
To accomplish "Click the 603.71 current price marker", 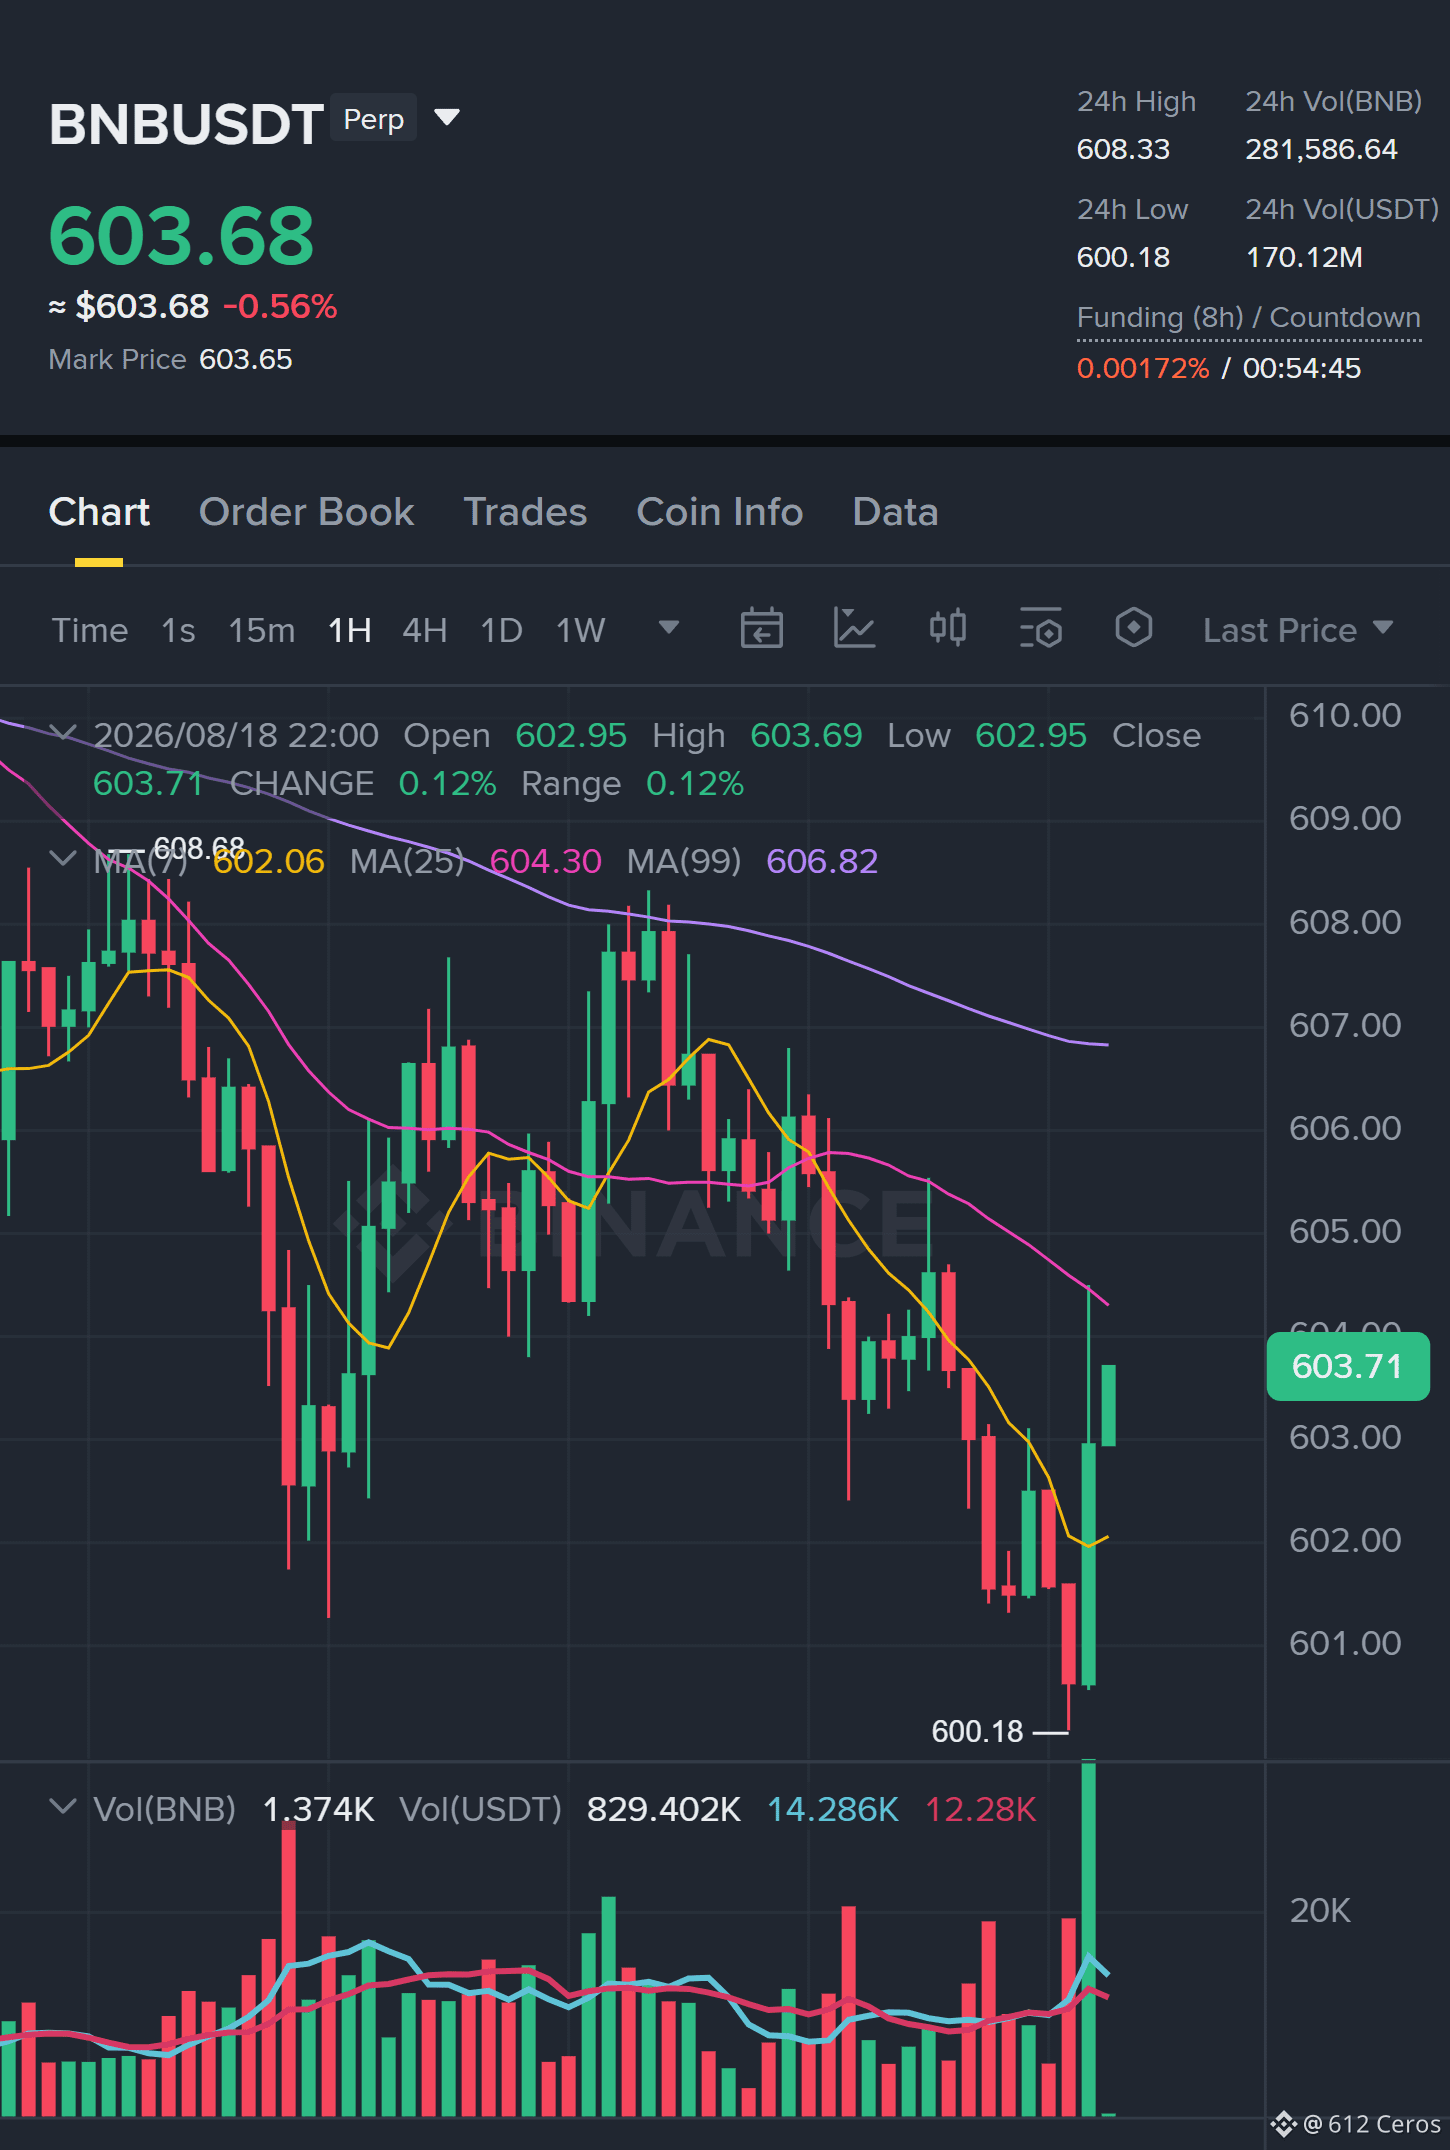I will click(1348, 1366).
